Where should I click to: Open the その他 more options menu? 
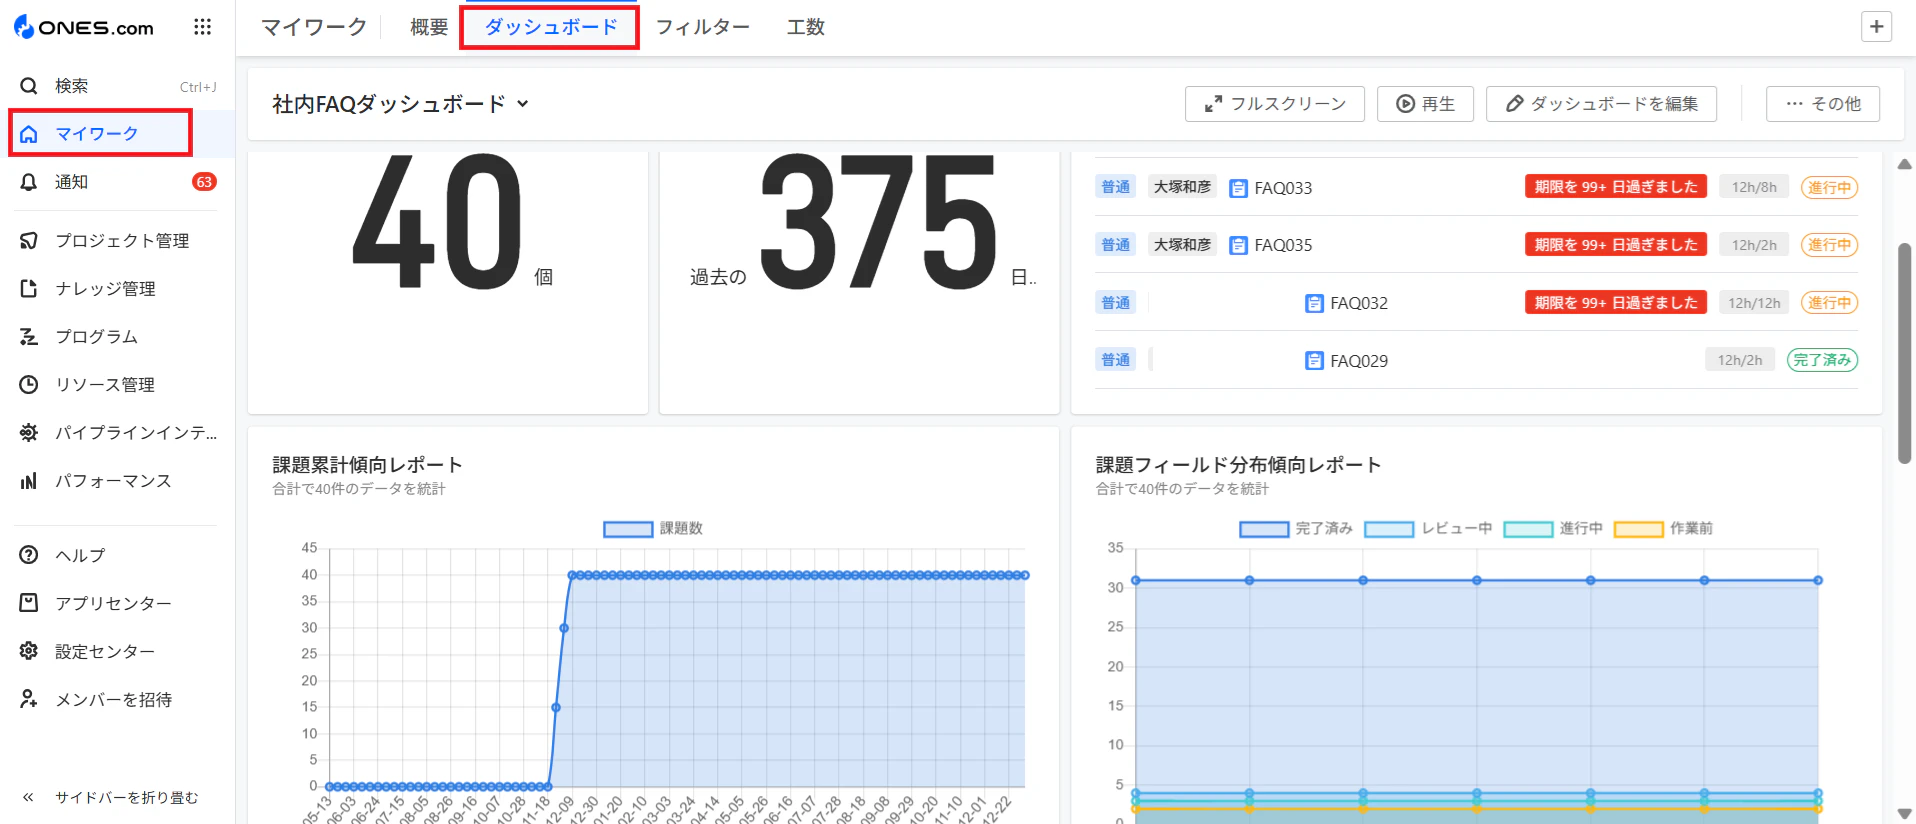coord(1822,104)
